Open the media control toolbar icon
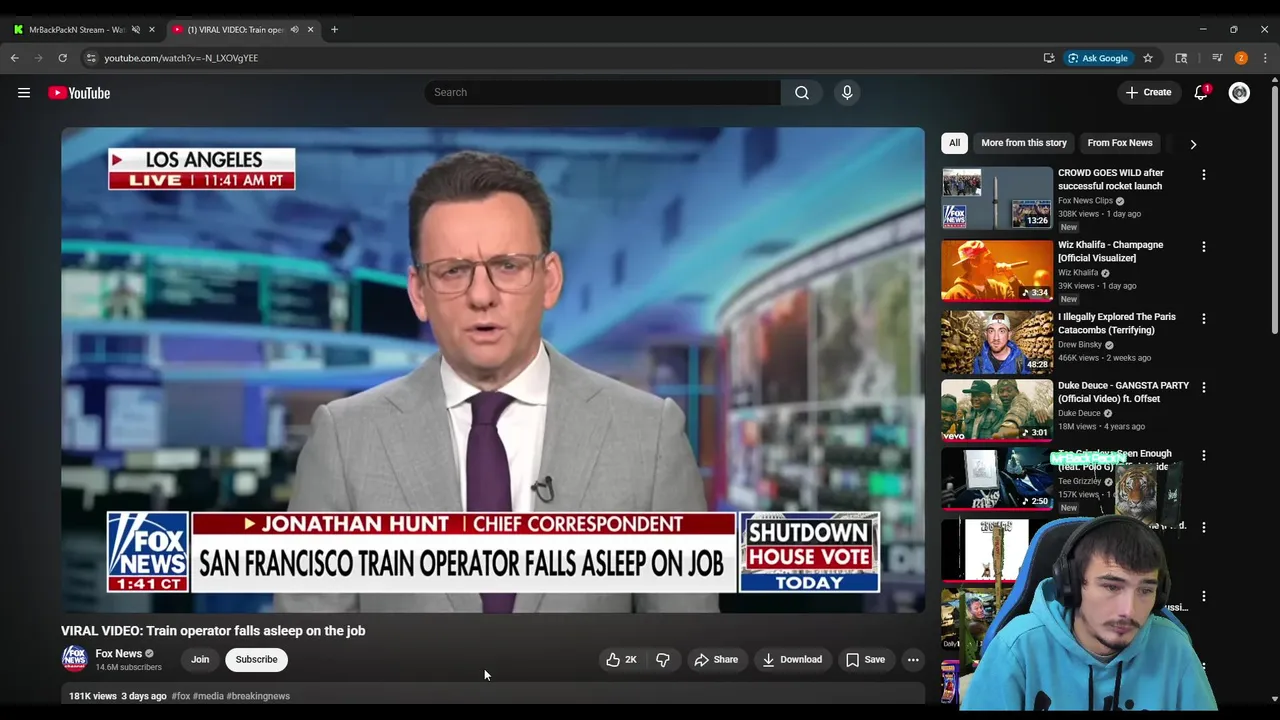 (1217, 58)
